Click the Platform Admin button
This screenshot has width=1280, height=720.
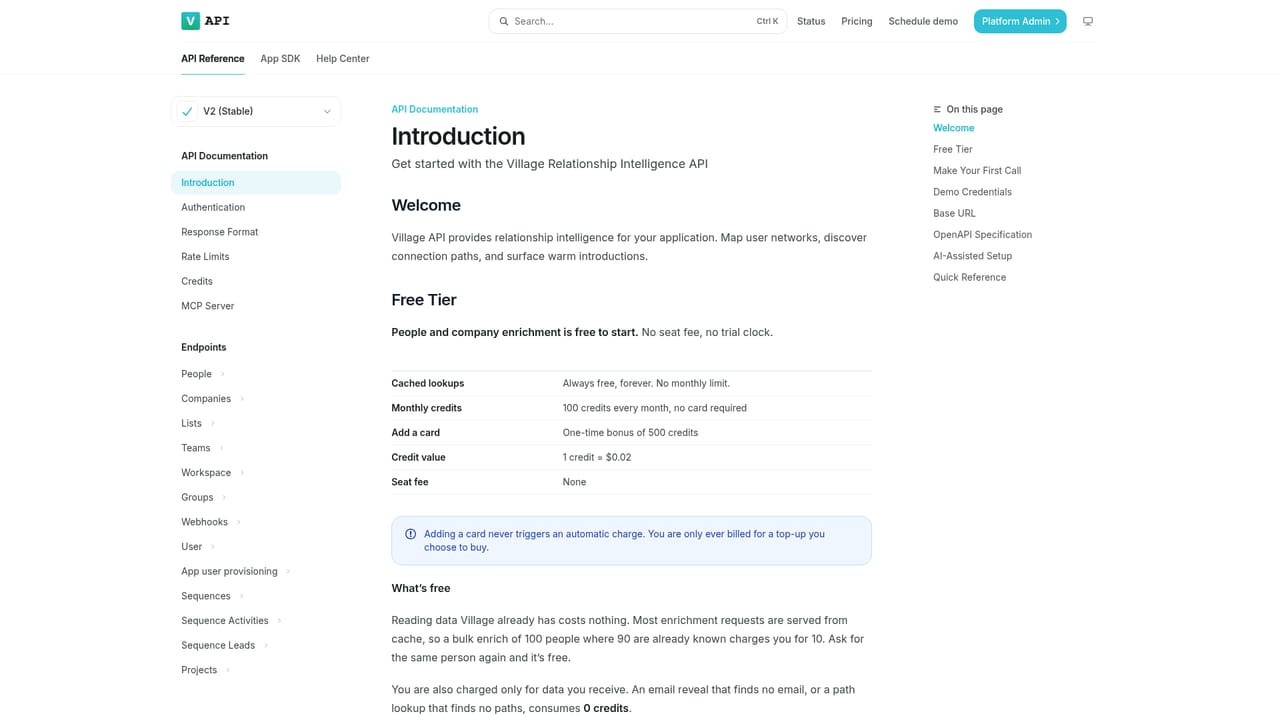(x=1020, y=21)
